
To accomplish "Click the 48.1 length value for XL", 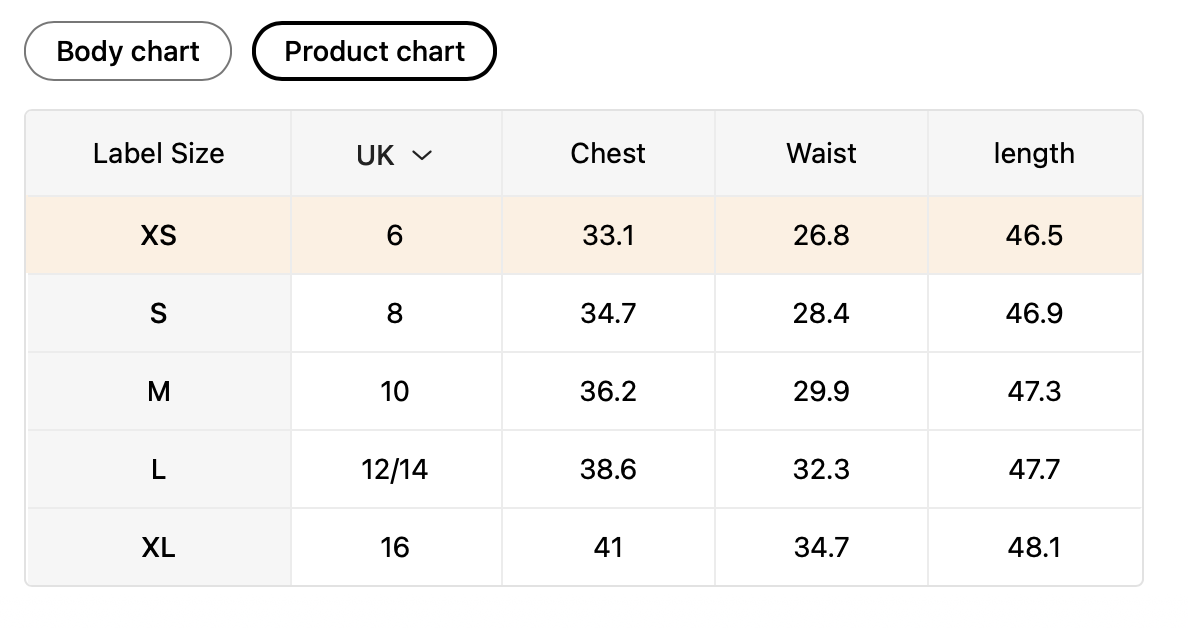I will pos(1034,548).
